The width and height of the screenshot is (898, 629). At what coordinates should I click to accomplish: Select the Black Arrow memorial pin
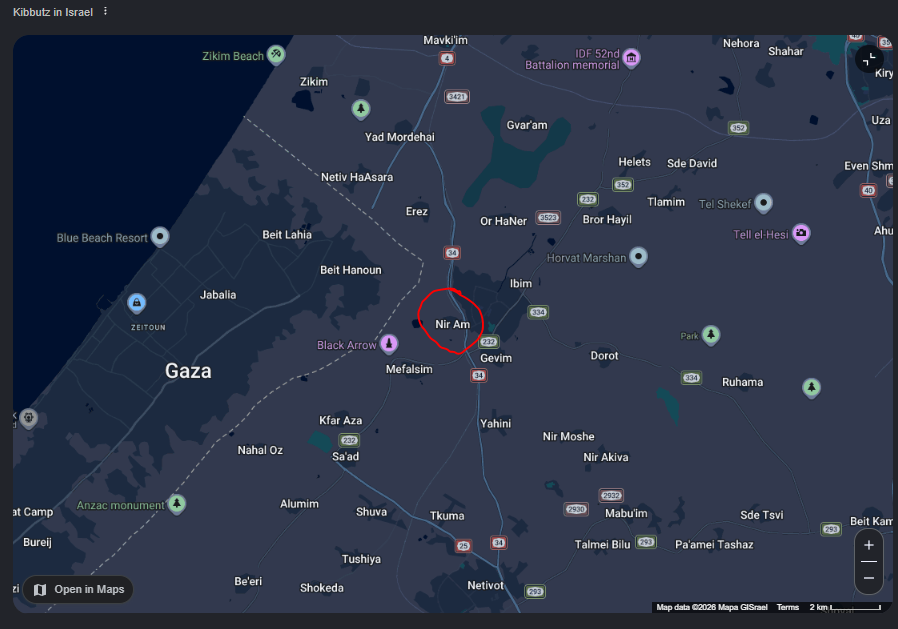[x=389, y=343]
